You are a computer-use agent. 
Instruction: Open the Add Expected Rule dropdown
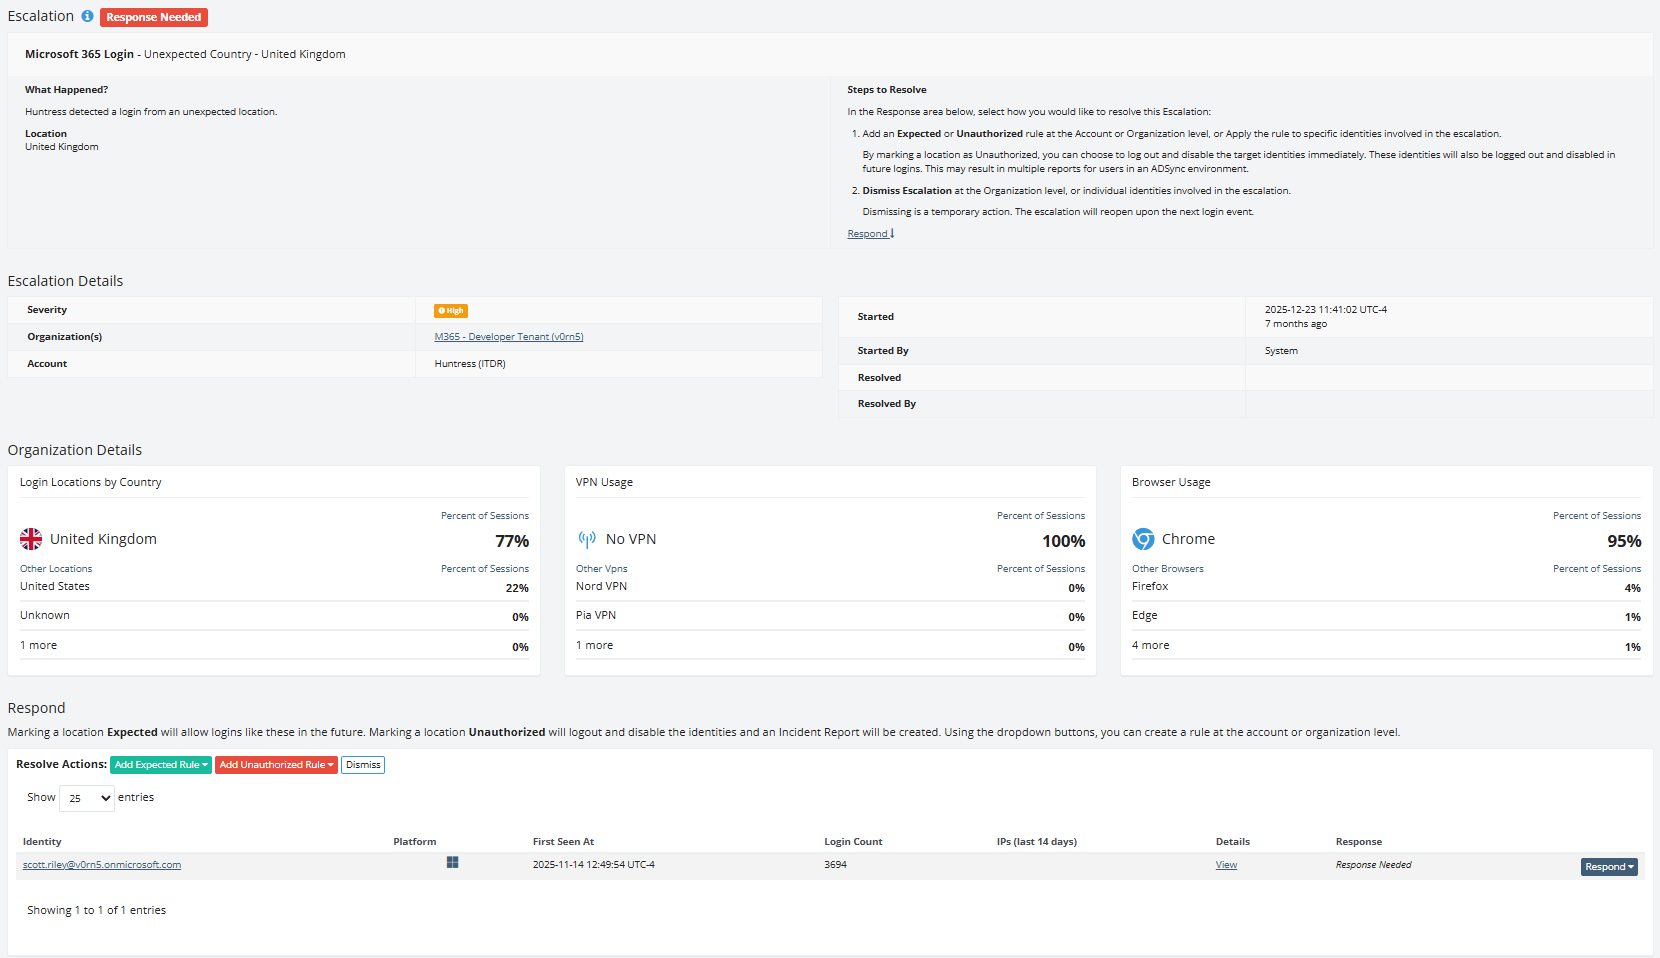coord(161,765)
